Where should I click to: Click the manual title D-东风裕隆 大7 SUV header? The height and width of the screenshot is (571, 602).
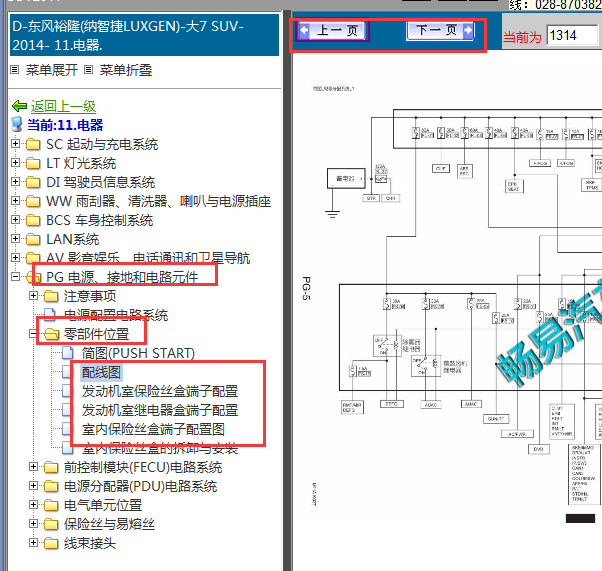click(144, 35)
